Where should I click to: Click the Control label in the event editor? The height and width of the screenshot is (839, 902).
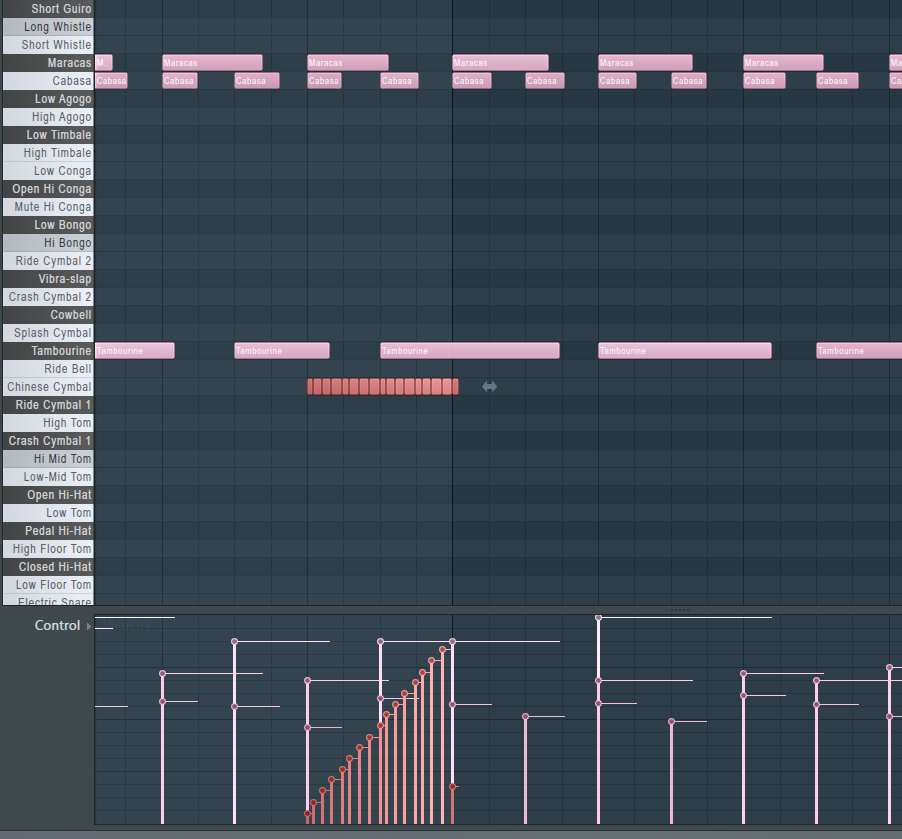click(57, 626)
